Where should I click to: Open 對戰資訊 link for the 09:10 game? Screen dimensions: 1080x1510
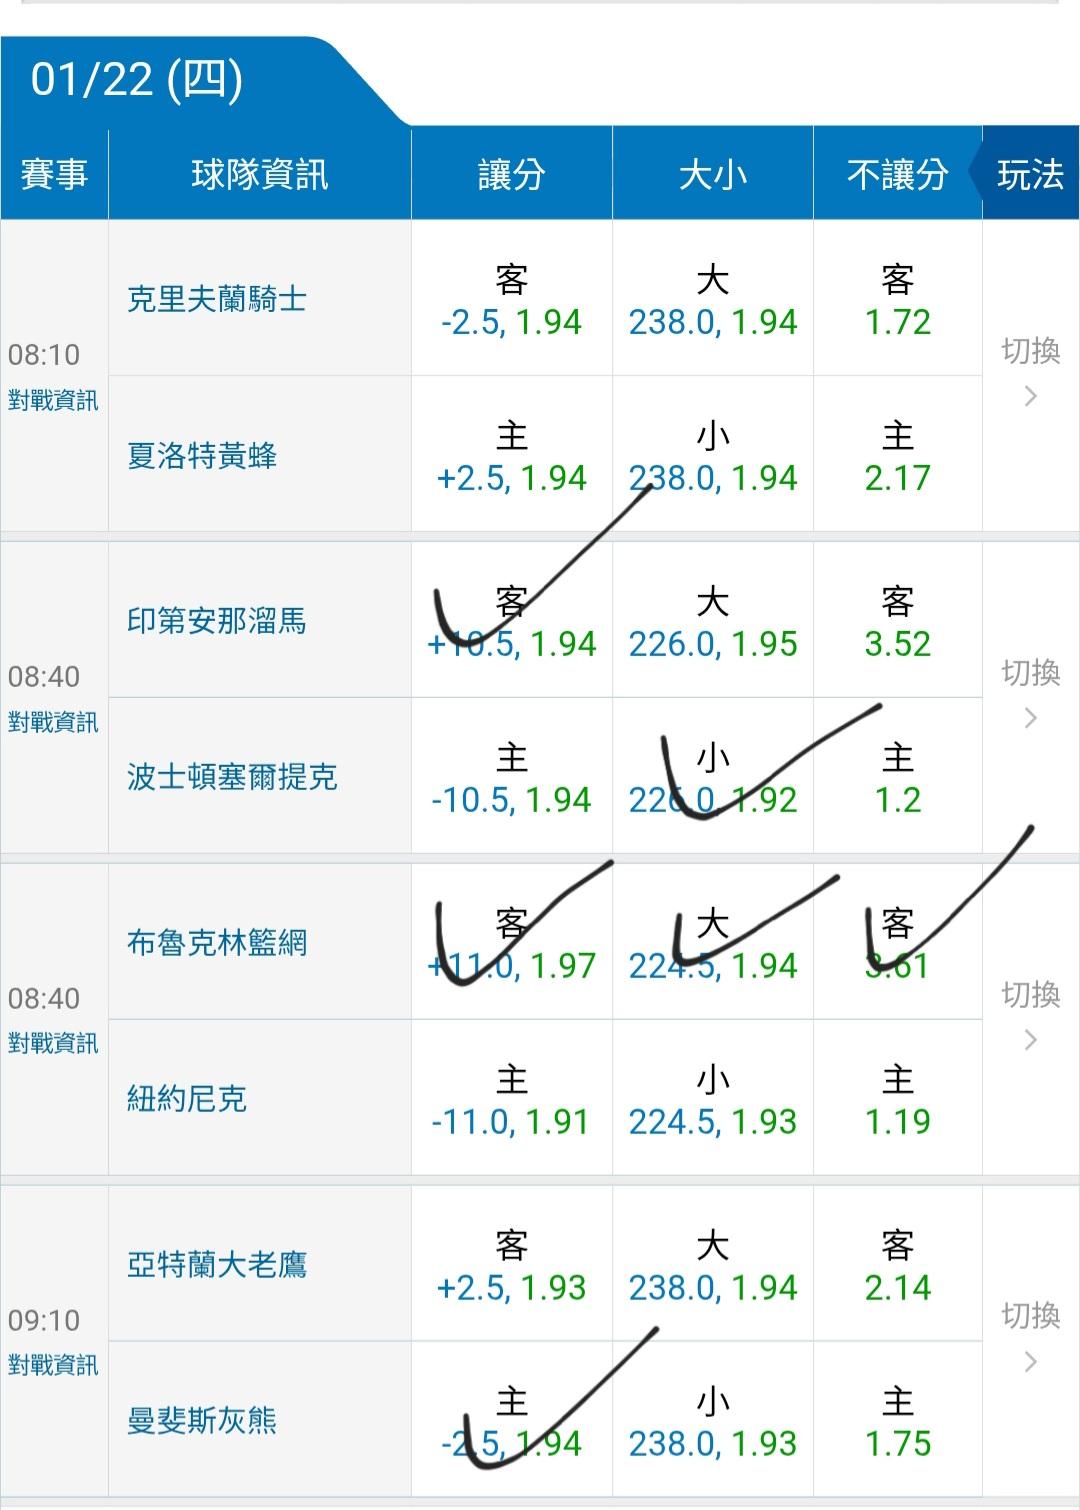pos(53,1365)
